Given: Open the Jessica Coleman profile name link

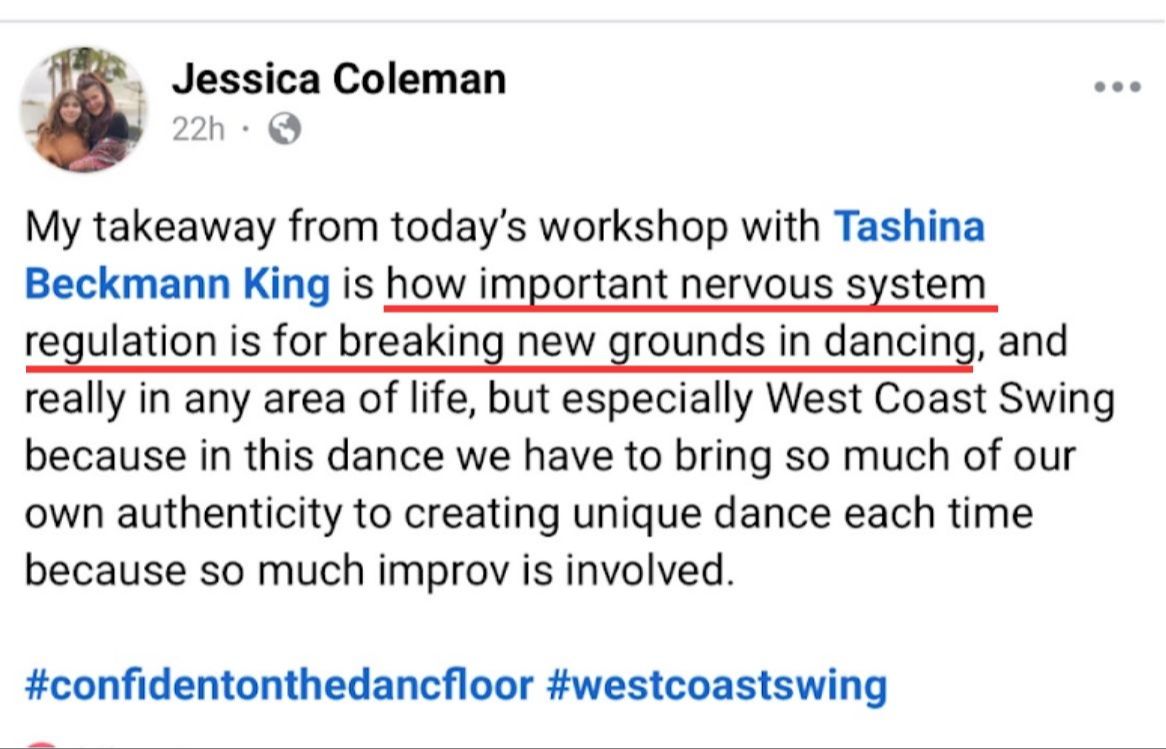Looking at the screenshot, I should click(x=339, y=79).
